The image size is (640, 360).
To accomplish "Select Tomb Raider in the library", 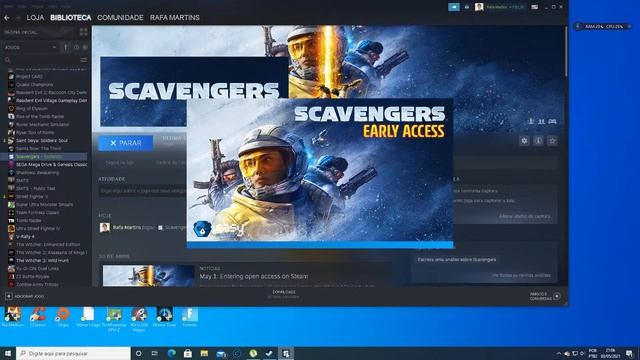I will 29,221.
